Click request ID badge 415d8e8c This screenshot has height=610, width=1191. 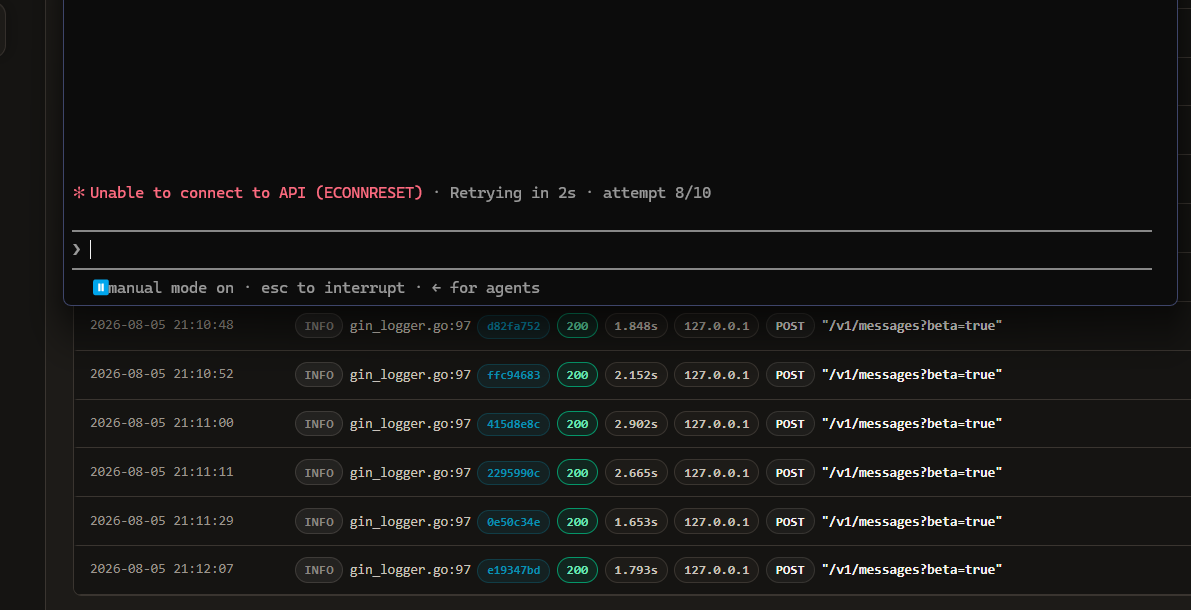pos(513,424)
